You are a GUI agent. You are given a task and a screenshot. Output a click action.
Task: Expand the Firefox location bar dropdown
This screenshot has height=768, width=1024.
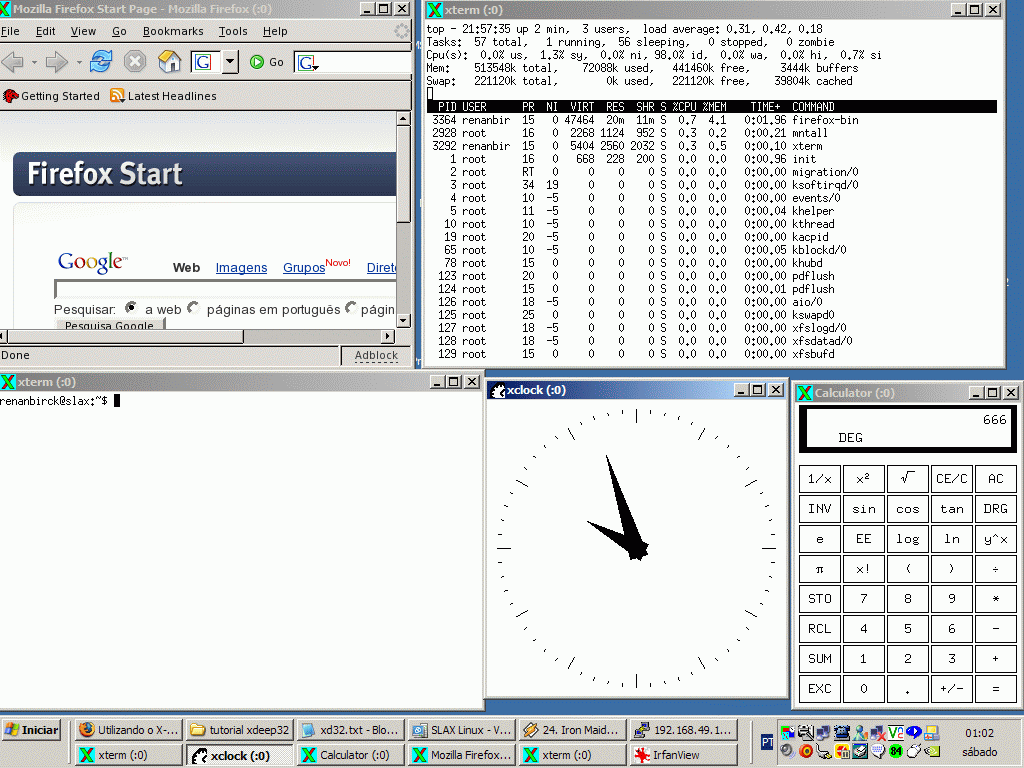(x=230, y=62)
